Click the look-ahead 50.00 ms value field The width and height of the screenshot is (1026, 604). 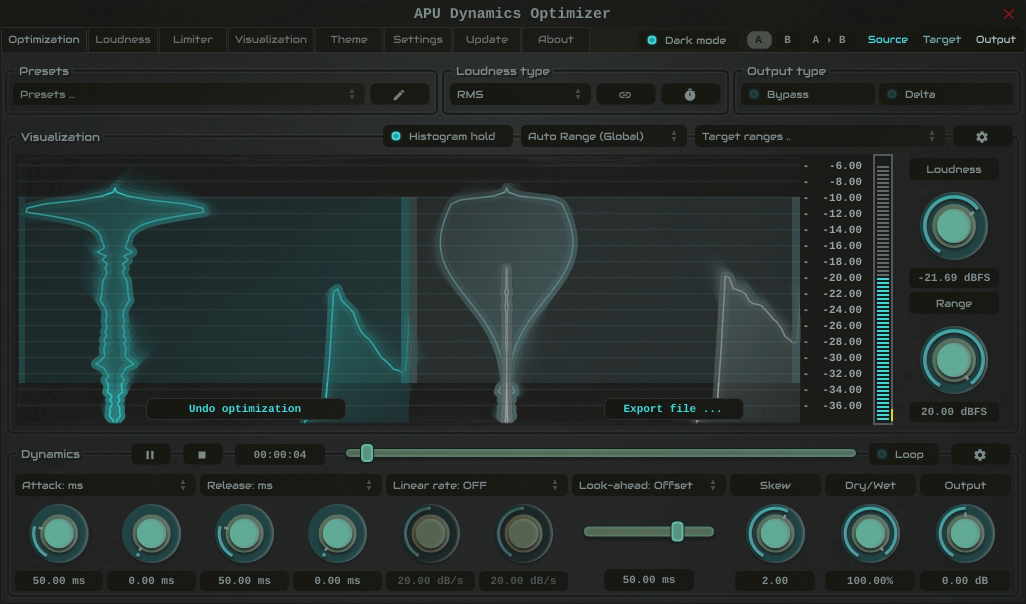648,580
